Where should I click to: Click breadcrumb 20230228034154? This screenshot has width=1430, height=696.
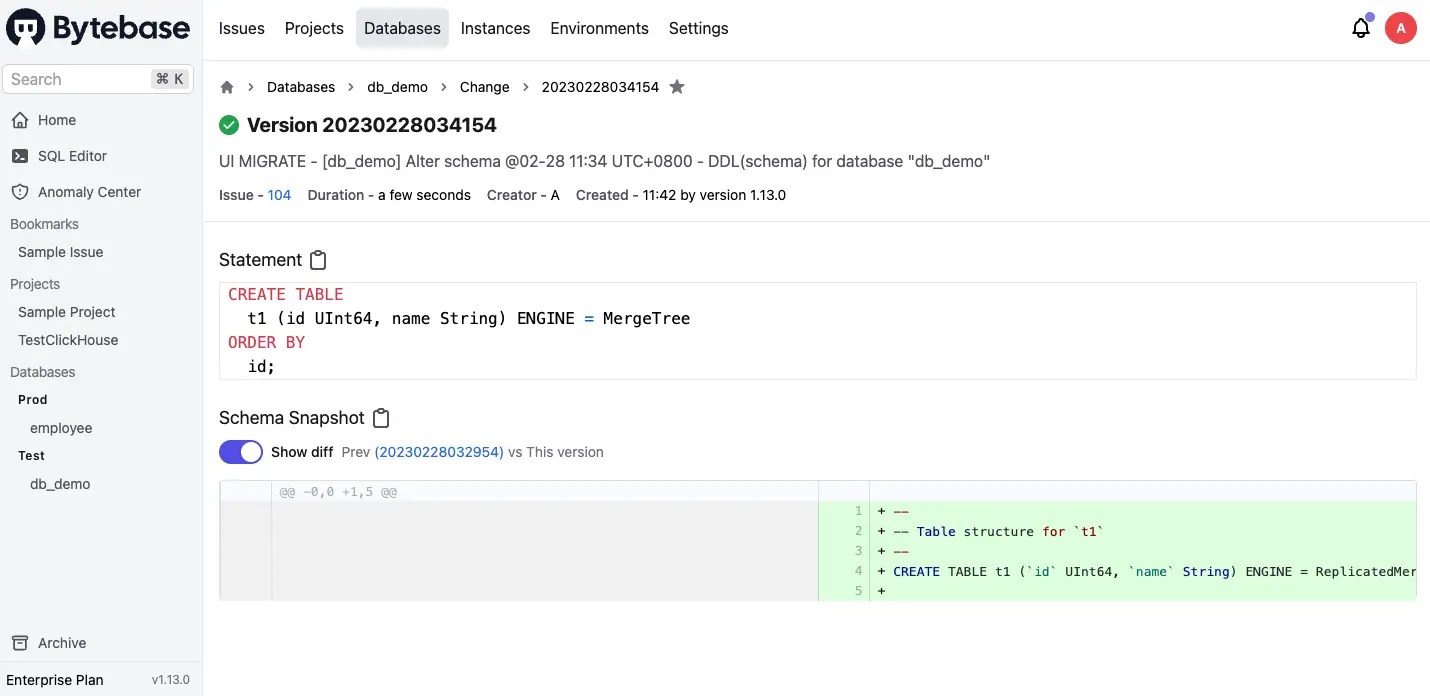click(x=600, y=87)
